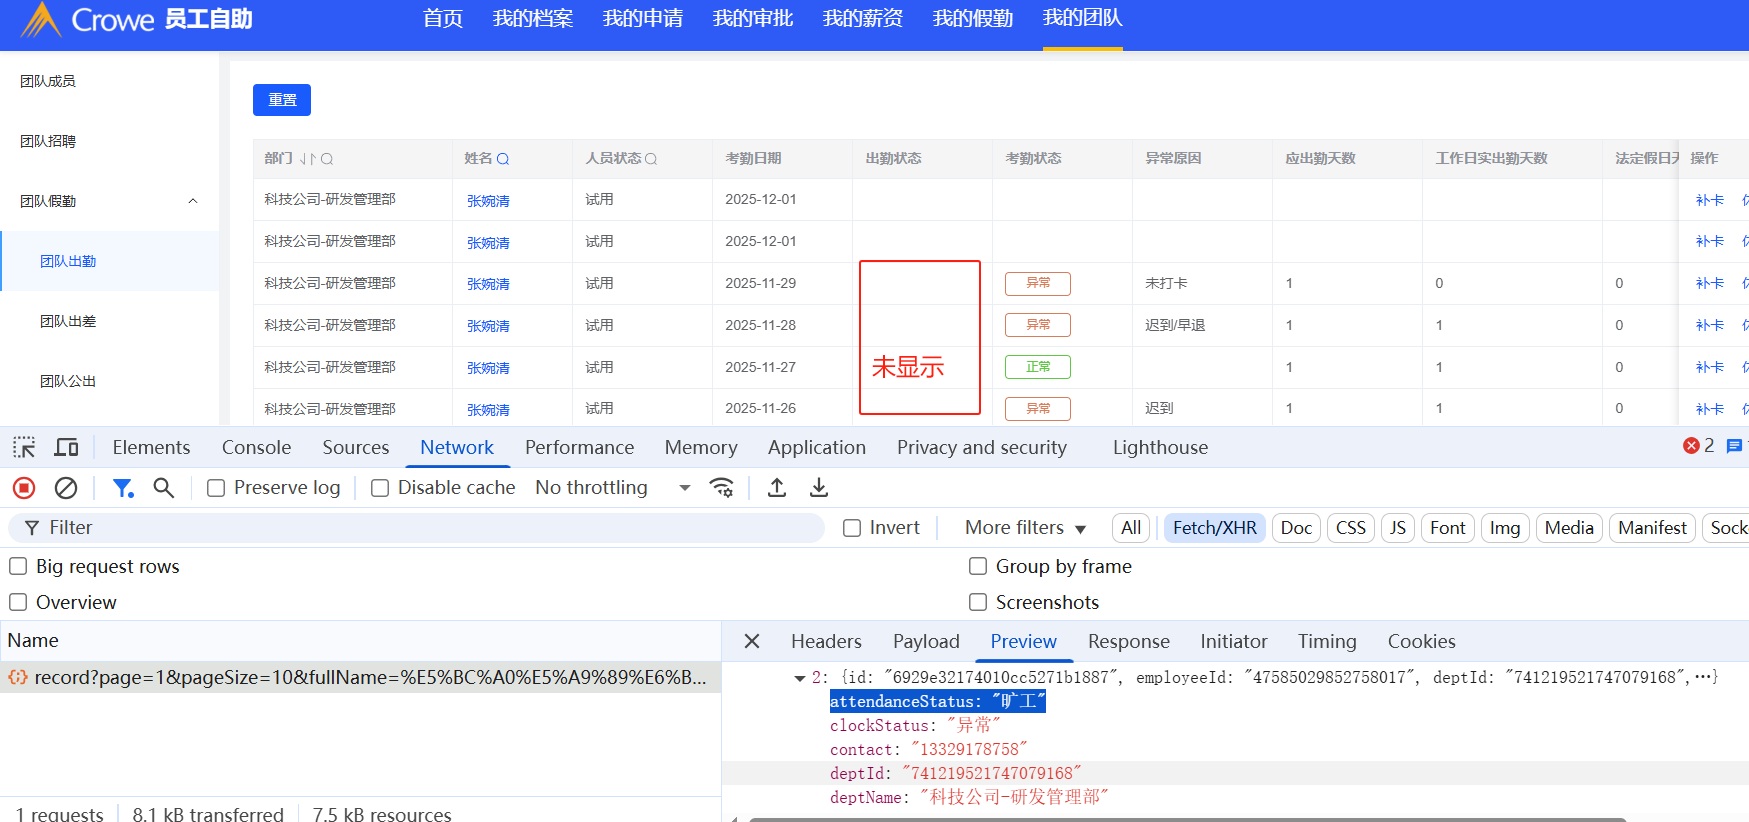Open the network conditions wifi icon

click(721, 488)
